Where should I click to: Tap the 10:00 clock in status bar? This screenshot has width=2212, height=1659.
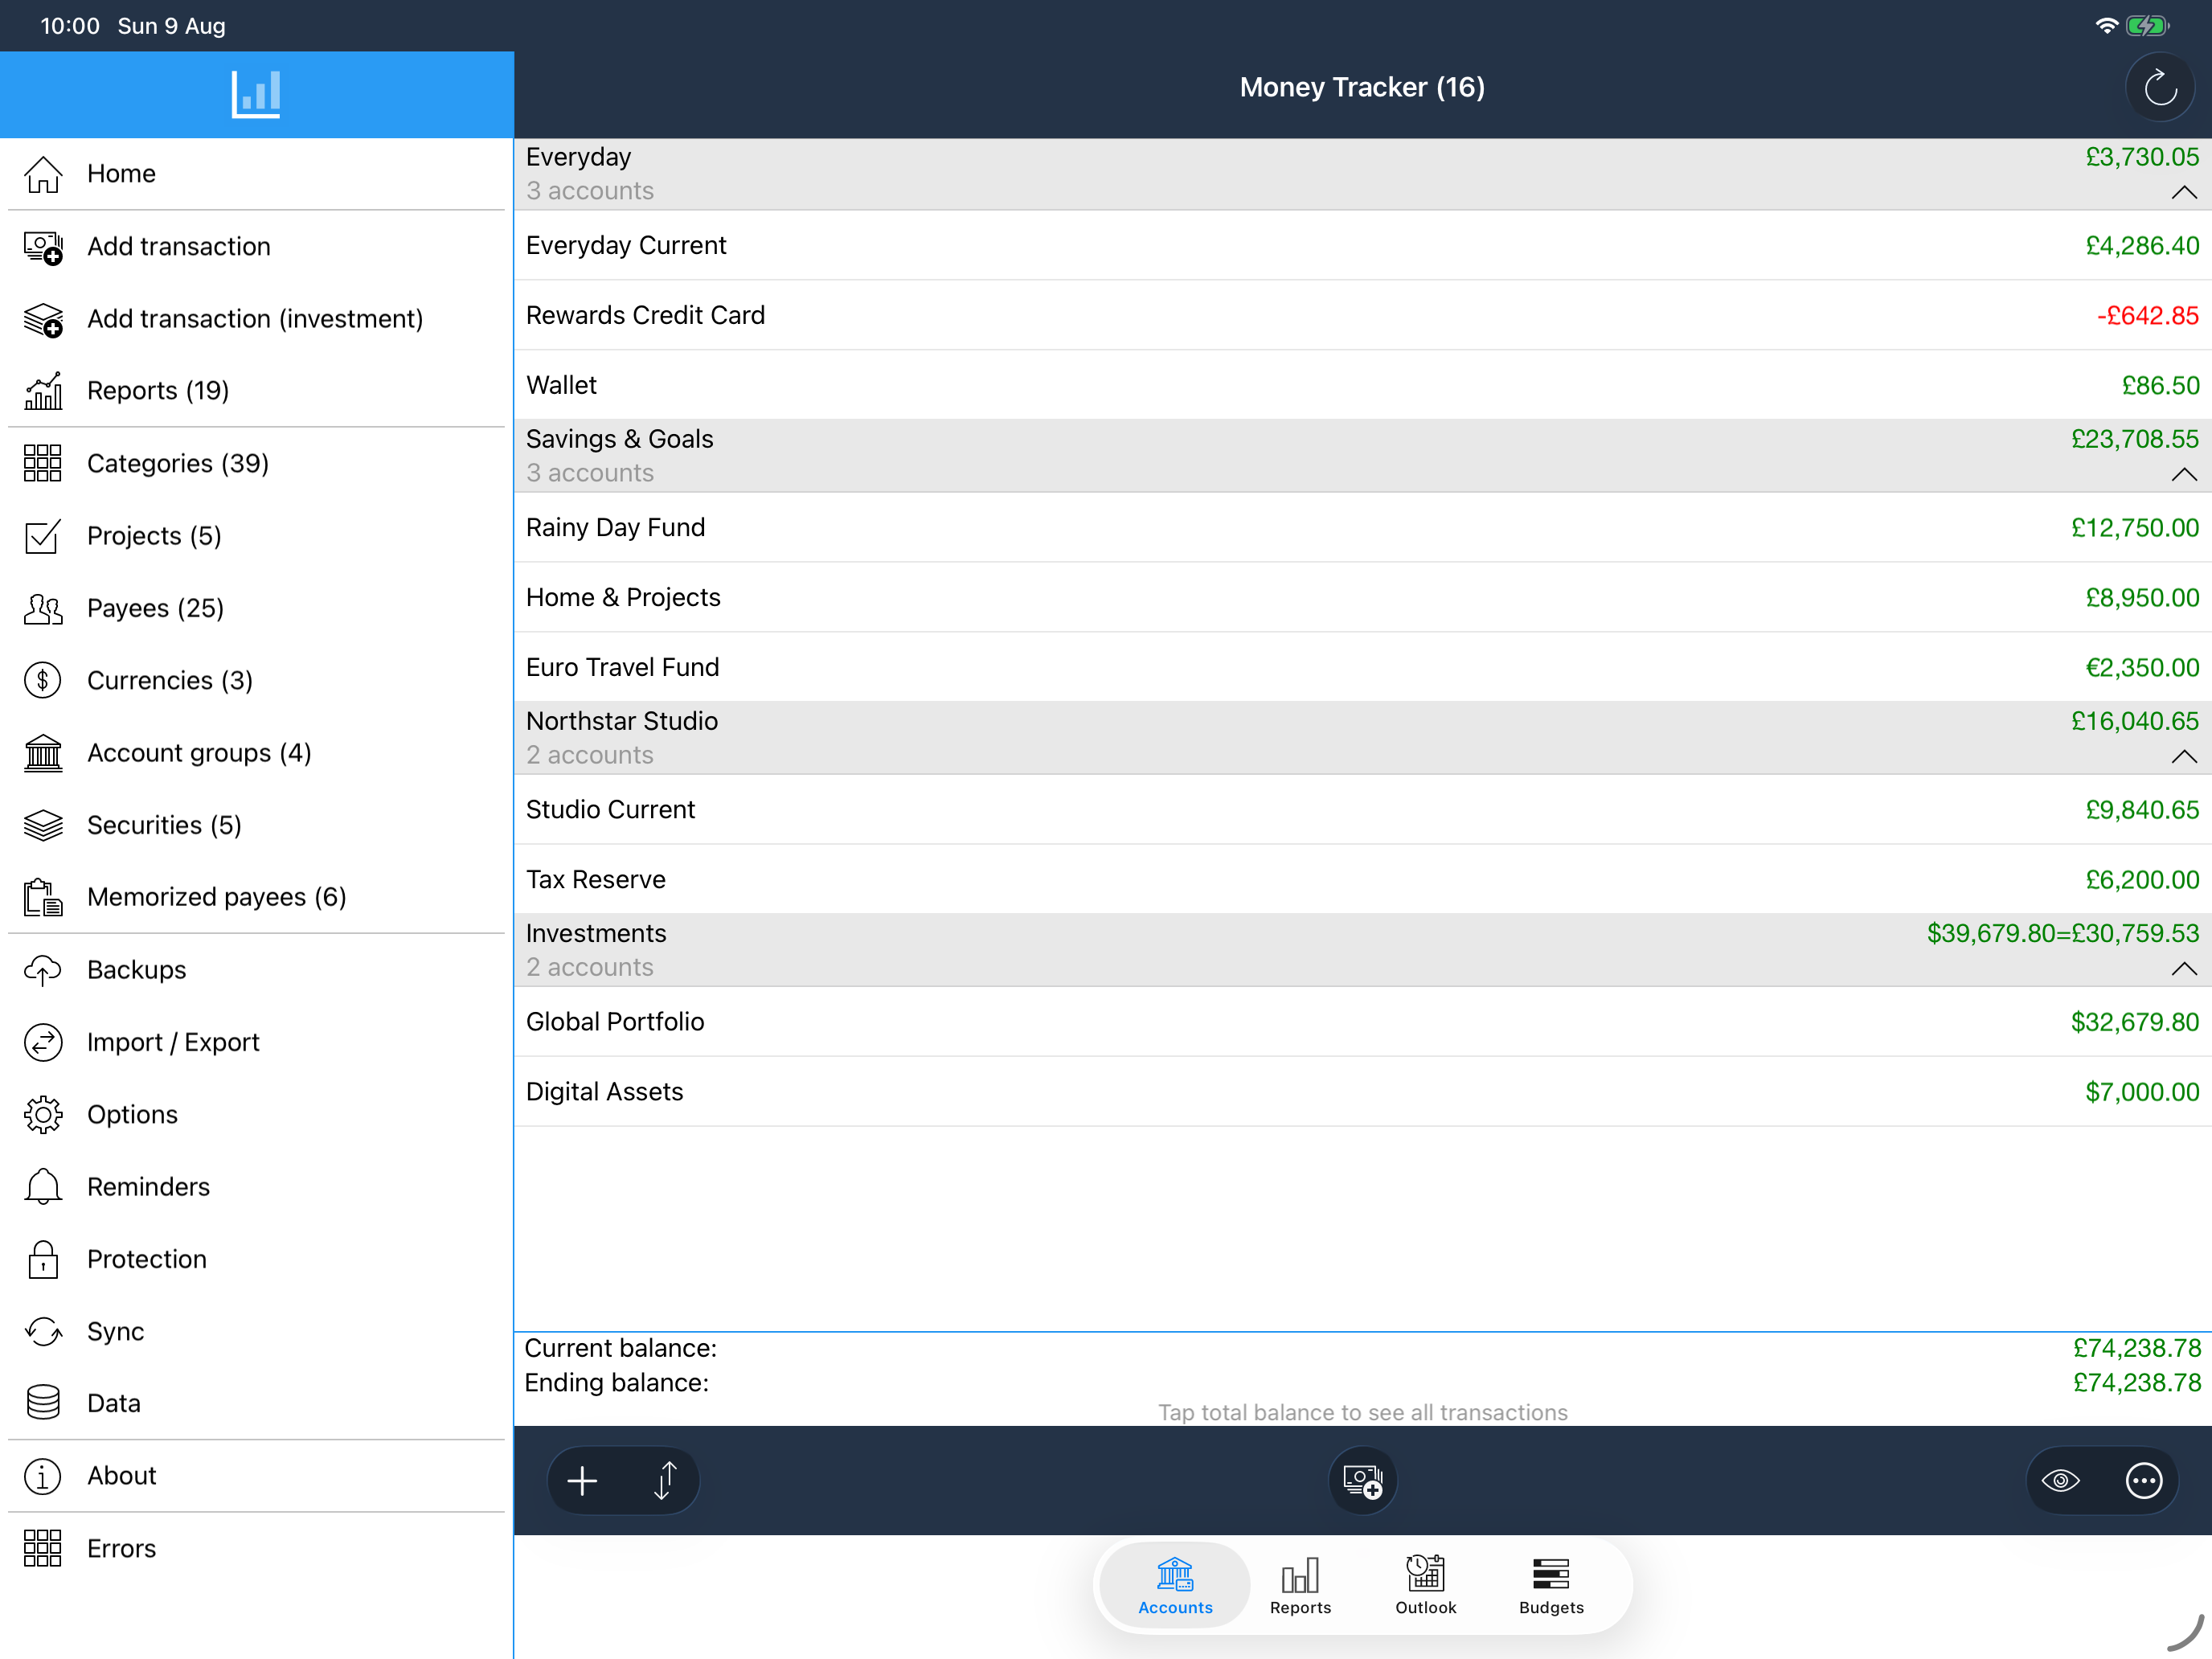coord(70,26)
